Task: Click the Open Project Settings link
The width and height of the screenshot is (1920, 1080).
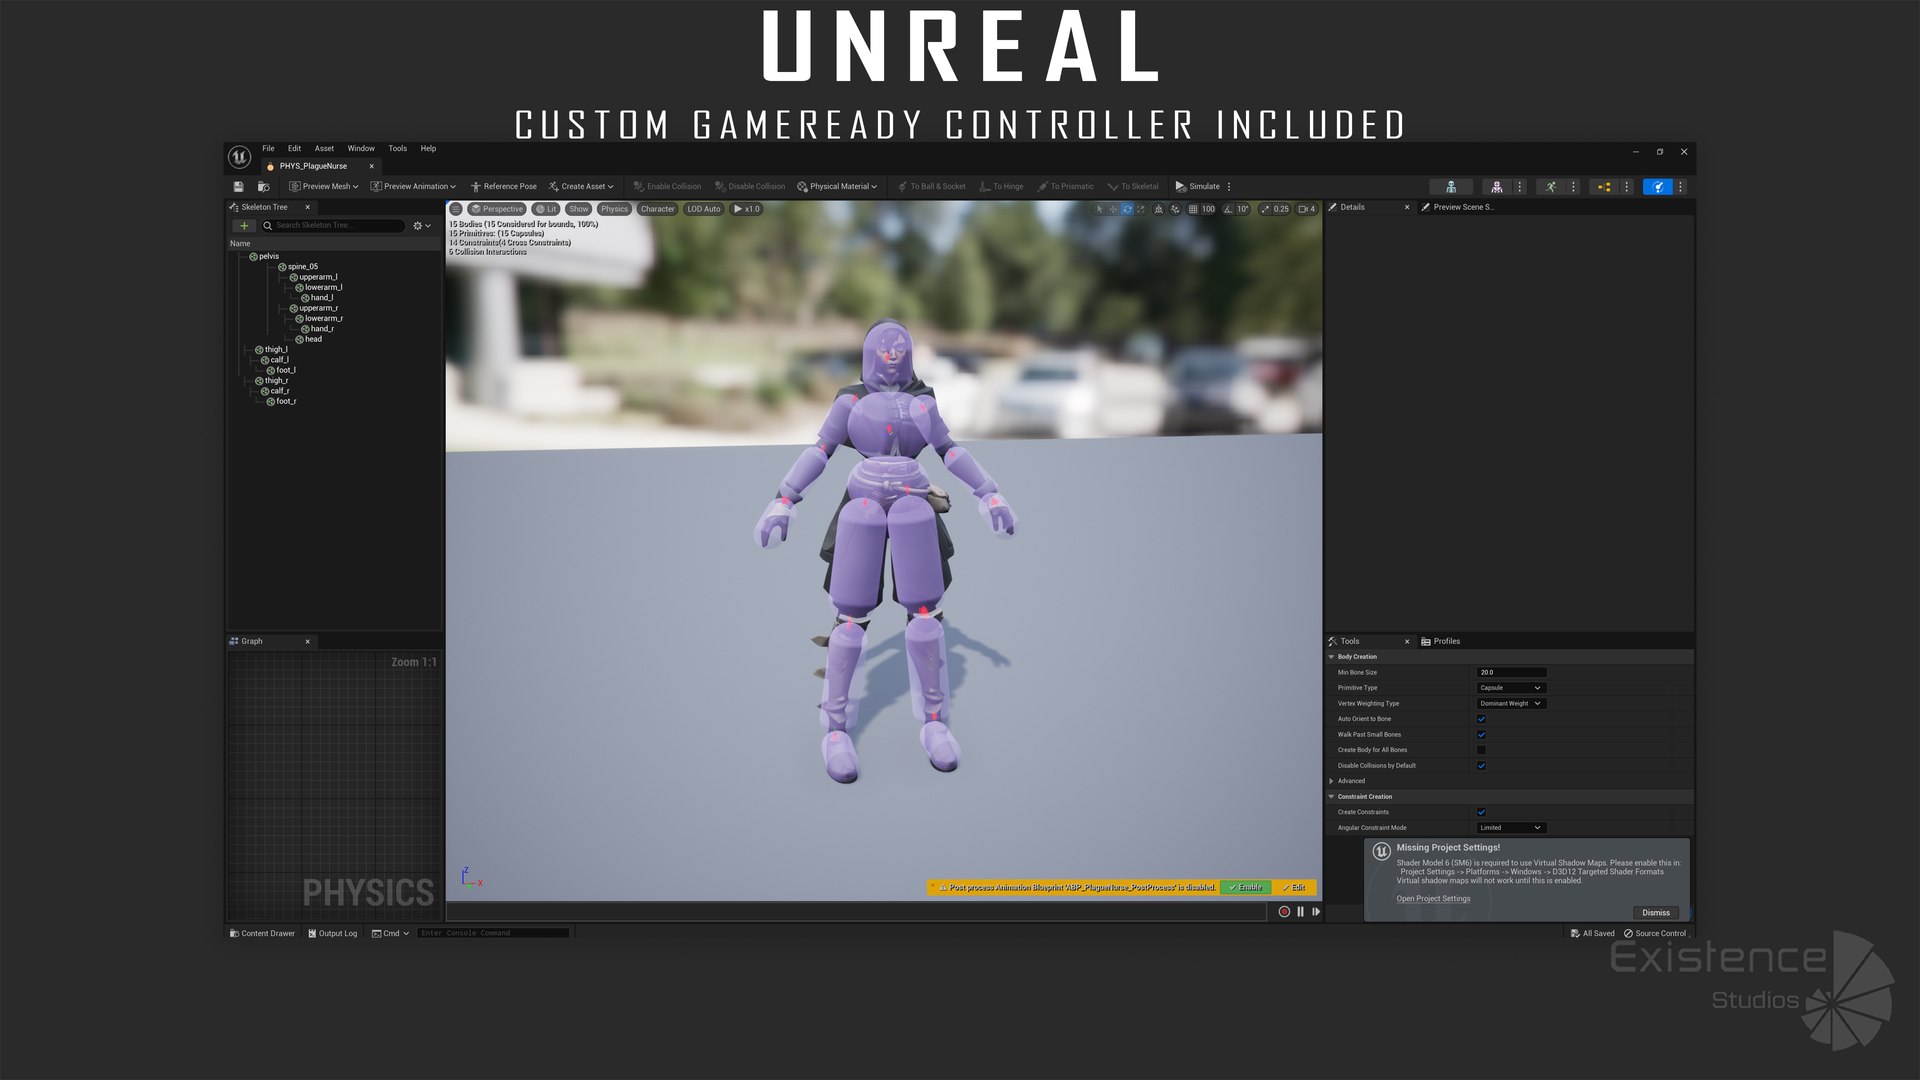Action: point(1433,899)
